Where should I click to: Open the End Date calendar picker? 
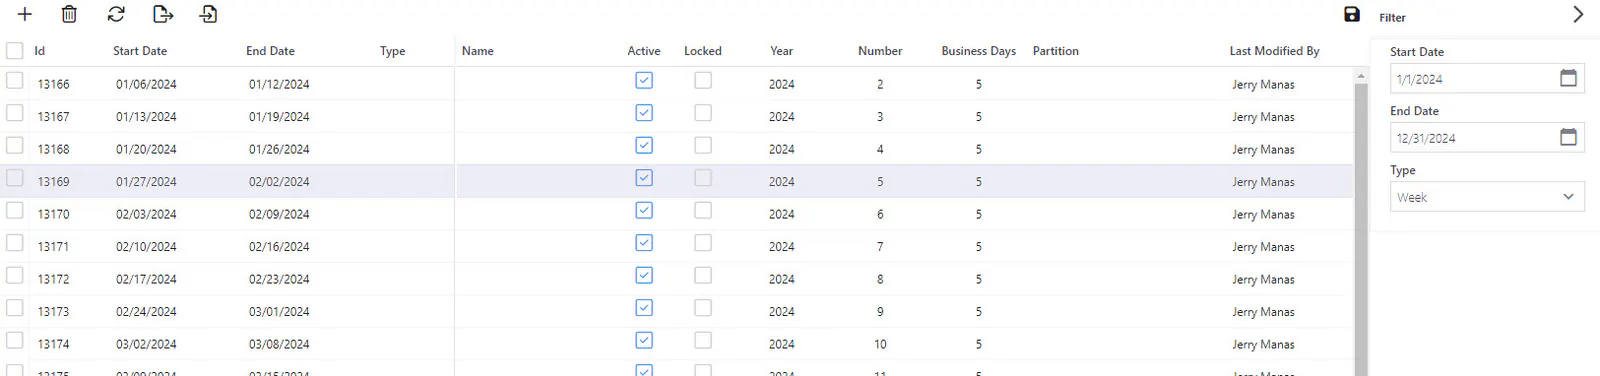point(1568,137)
